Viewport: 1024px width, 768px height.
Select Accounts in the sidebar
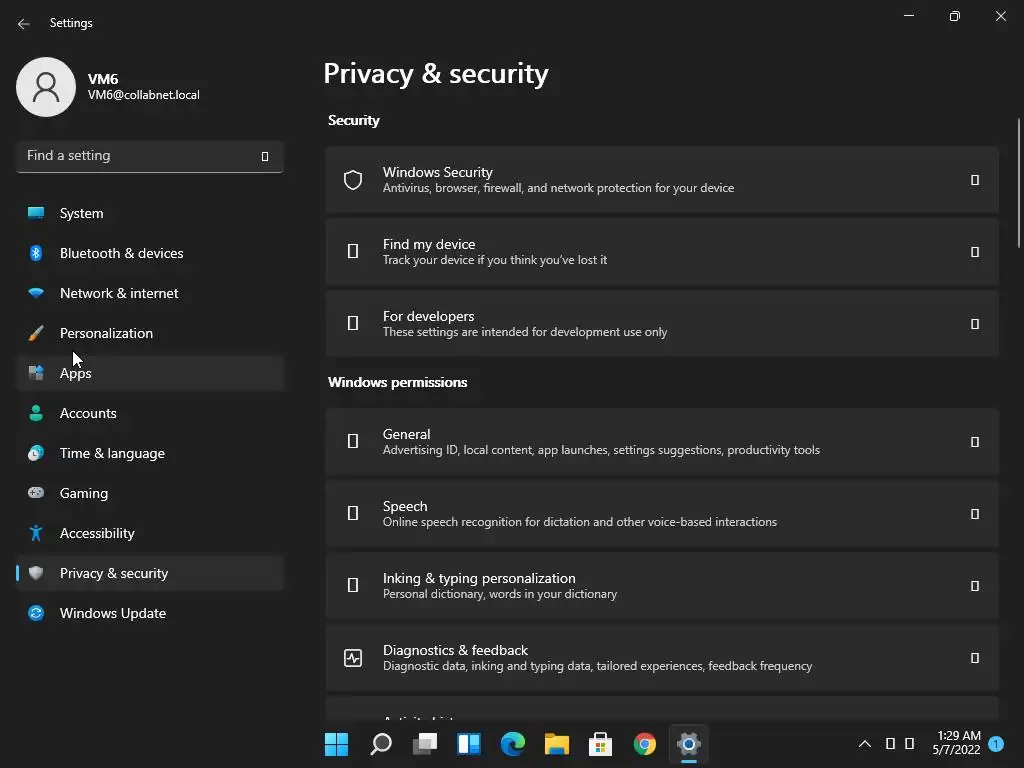(x=150, y=413)
